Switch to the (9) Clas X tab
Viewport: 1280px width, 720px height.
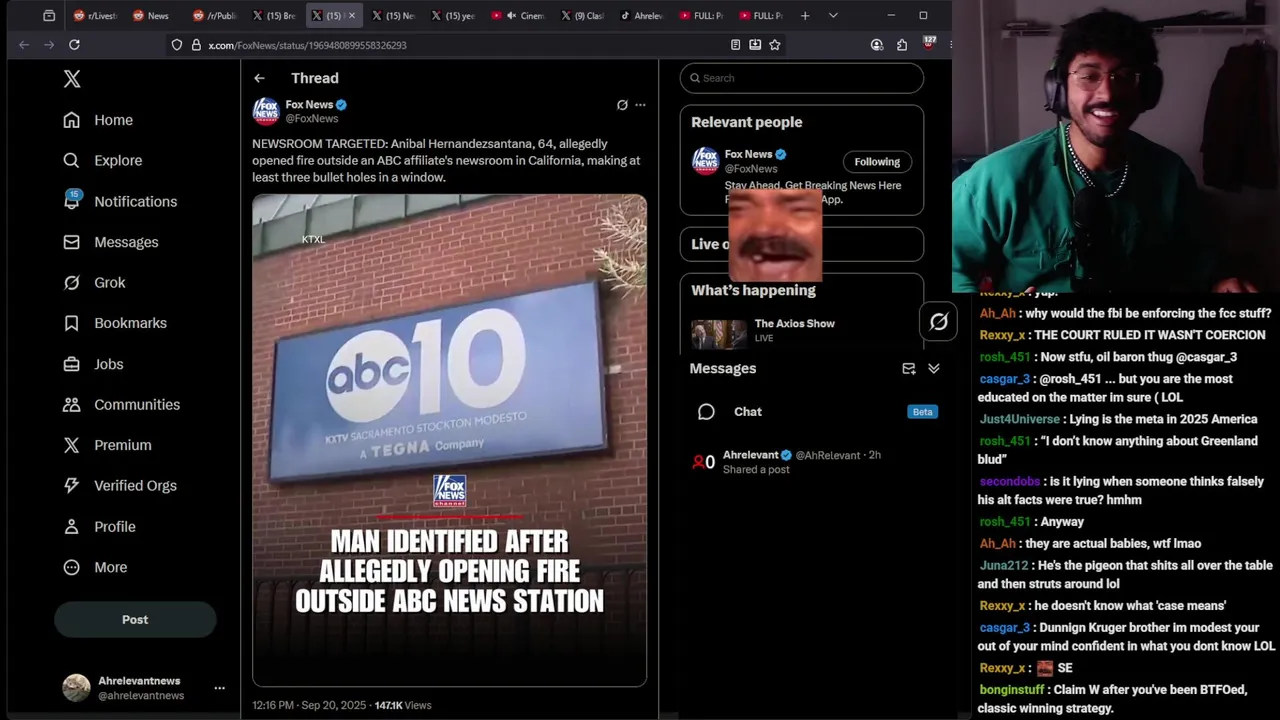(x=583, y=16)
